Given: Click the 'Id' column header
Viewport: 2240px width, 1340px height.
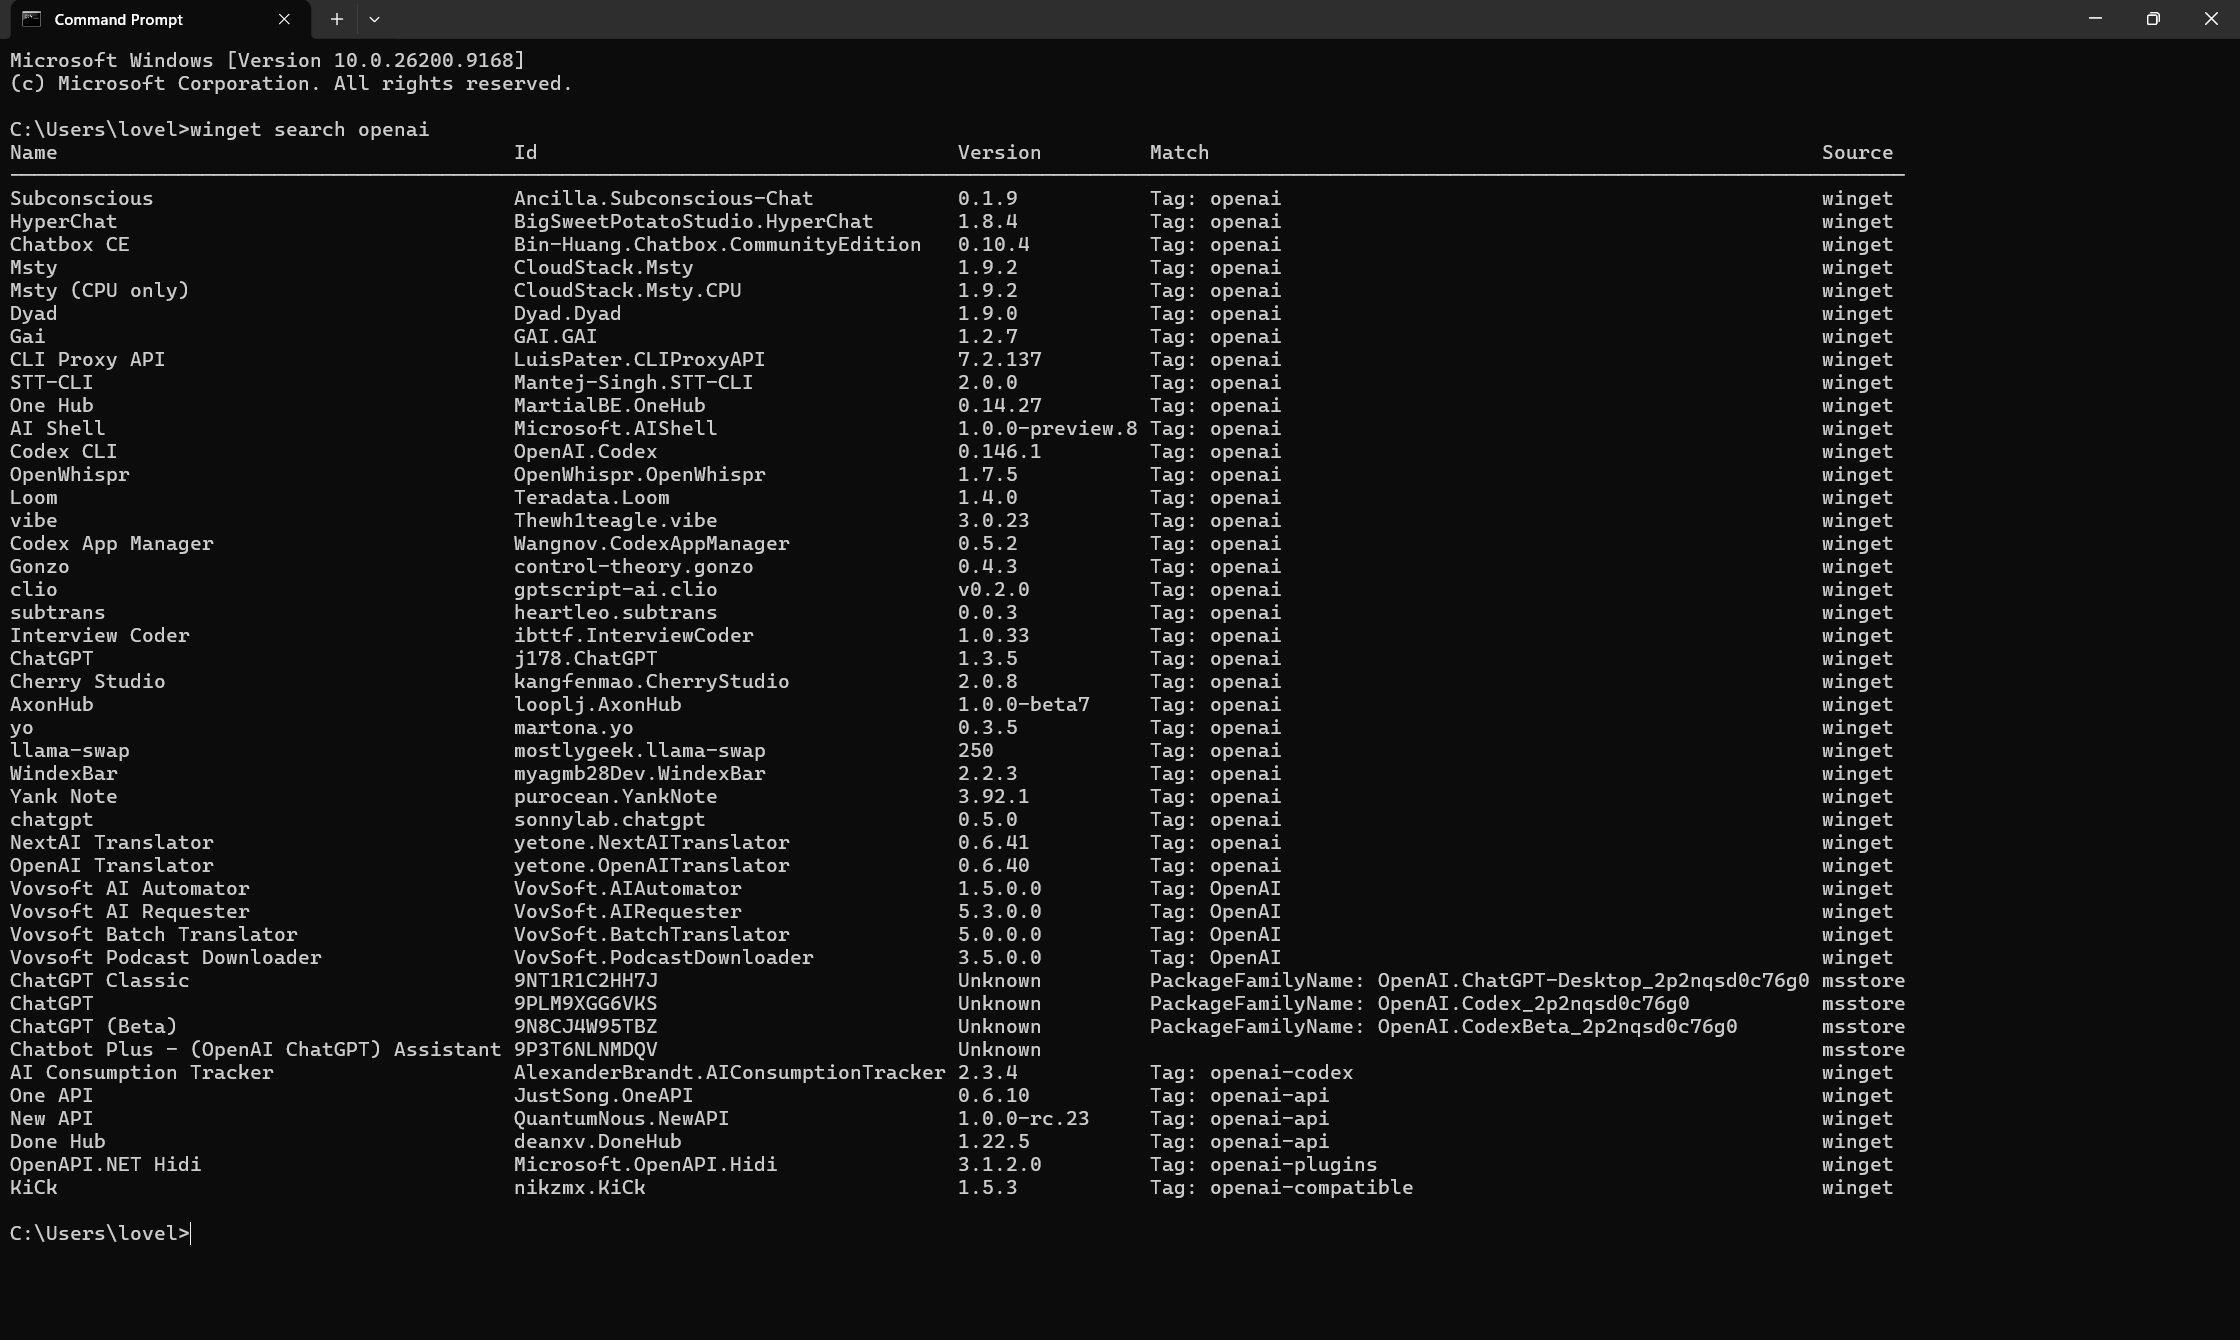Looking at the screenshot, I should (x=526, y=152).
